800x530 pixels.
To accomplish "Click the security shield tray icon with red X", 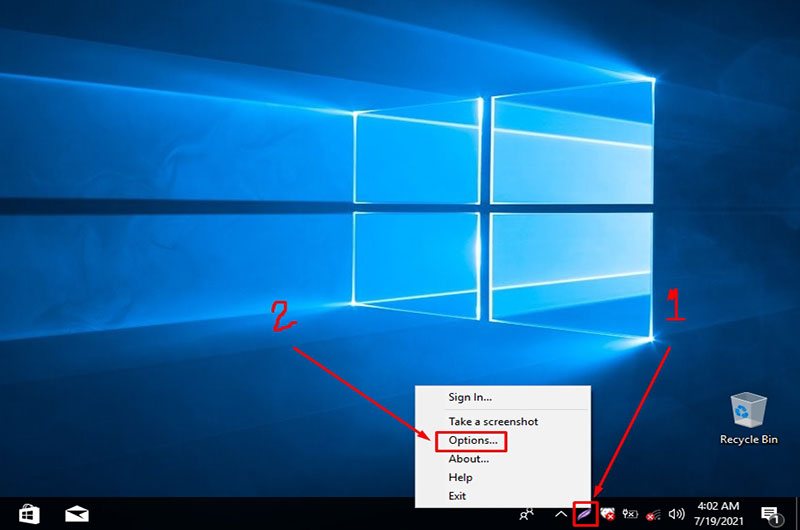I will click(x=607, y=514).
